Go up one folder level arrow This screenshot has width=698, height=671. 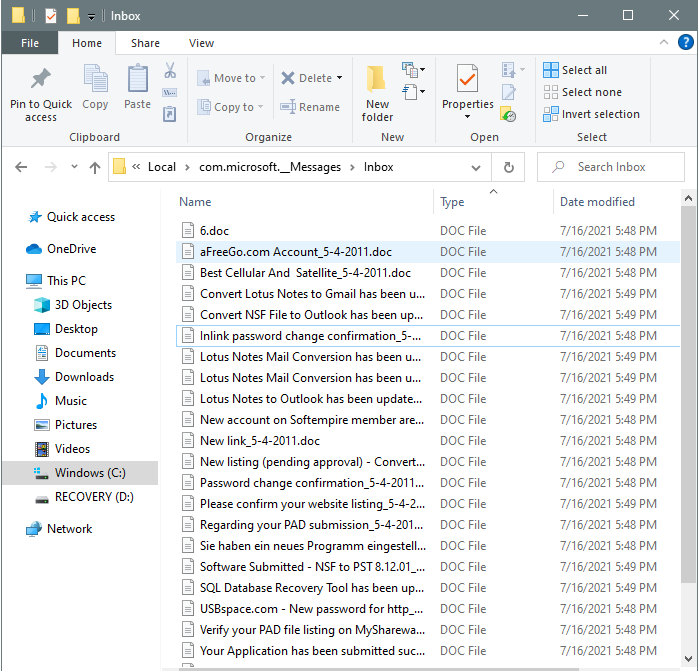(x=95, y=167)
